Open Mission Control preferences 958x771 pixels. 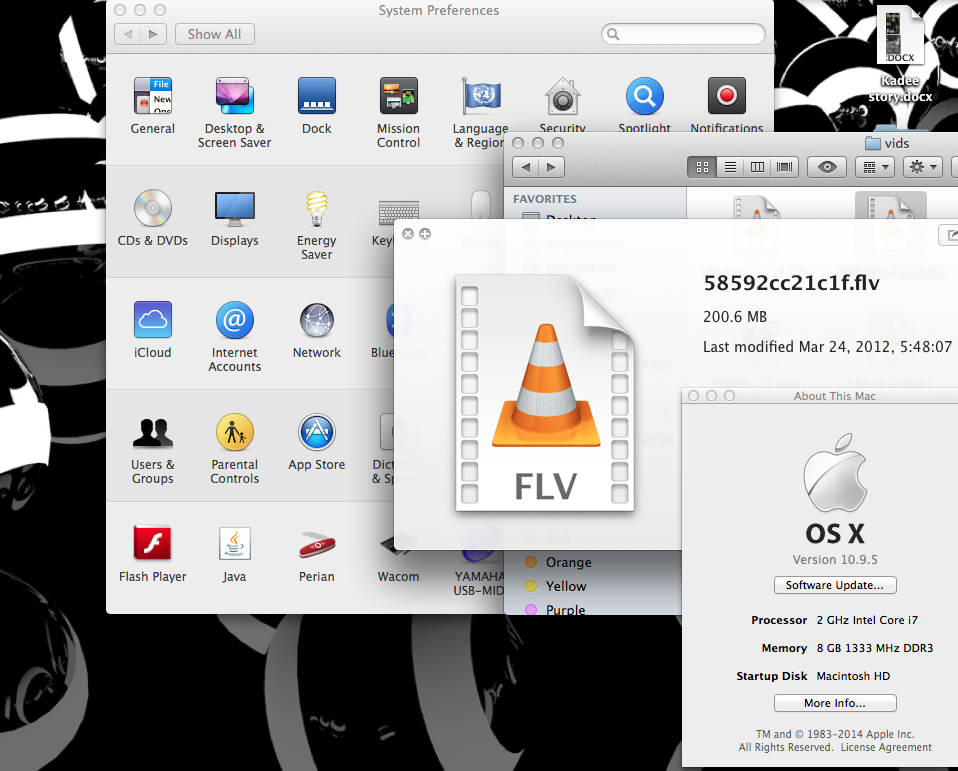(x=398, y=112)
